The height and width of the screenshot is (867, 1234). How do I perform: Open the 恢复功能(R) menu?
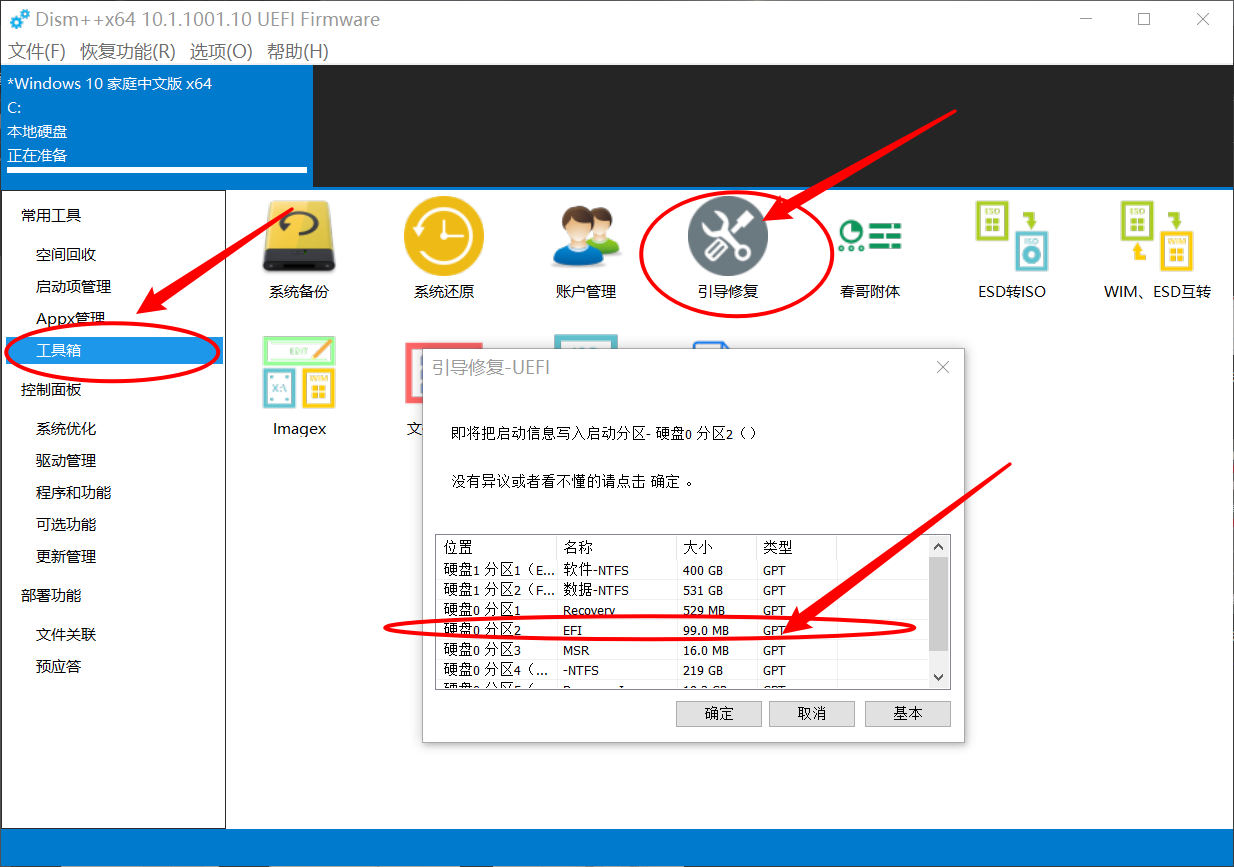tap(128, 51)
